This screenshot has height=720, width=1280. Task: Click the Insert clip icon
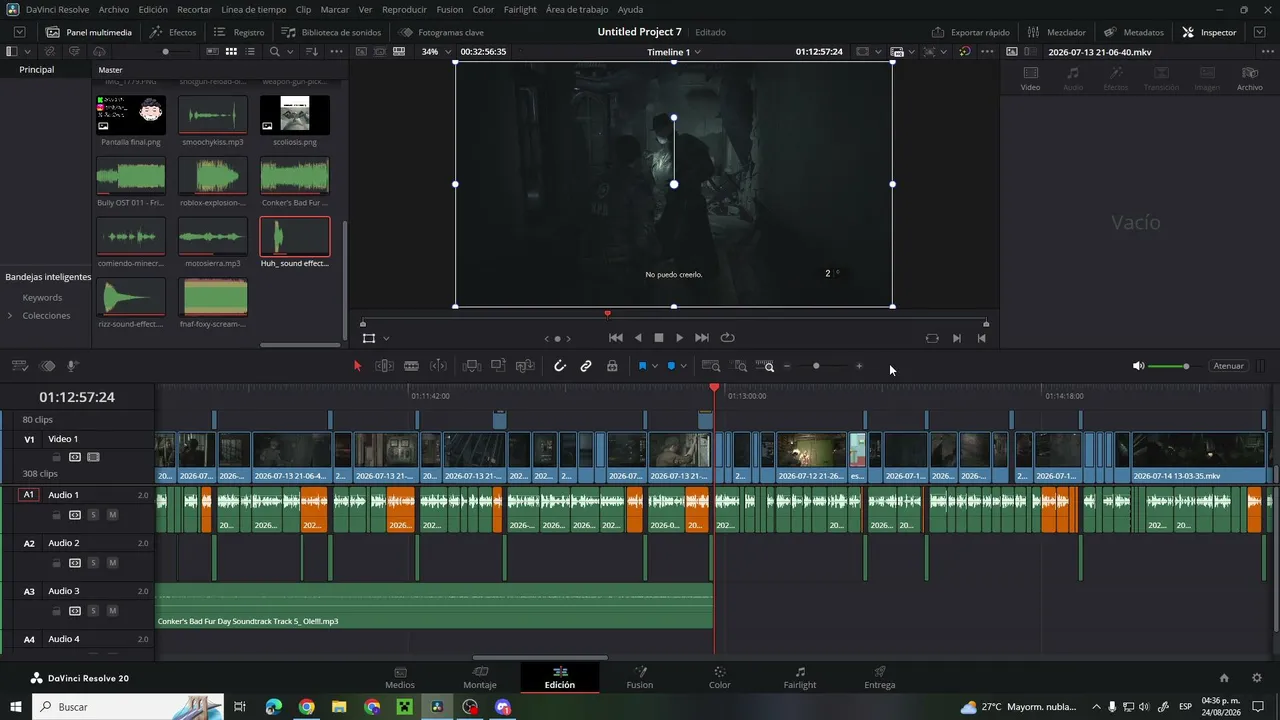pos(472,366)
